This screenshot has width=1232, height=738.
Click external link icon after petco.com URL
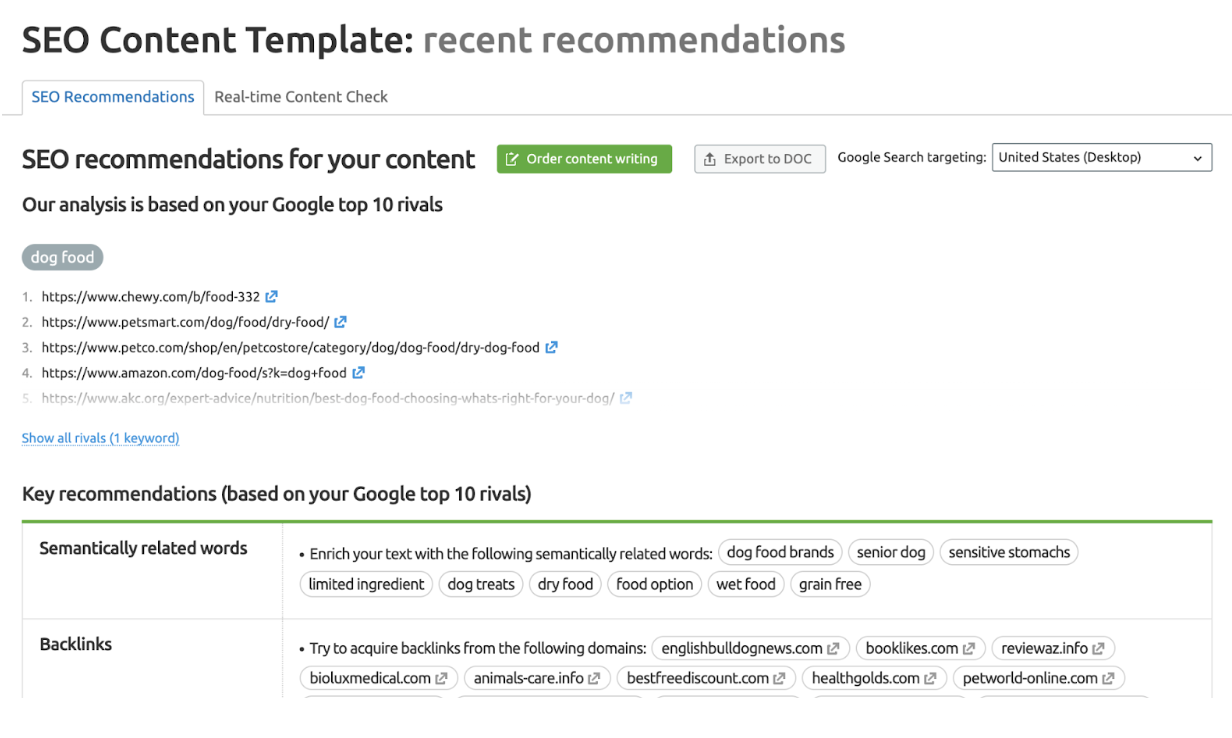[552, 347]
